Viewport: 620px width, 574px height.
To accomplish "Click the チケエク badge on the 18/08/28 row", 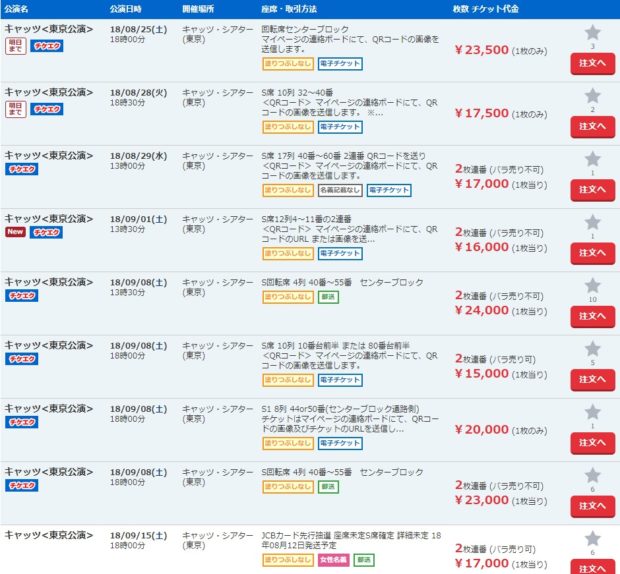I will (47, 109).
